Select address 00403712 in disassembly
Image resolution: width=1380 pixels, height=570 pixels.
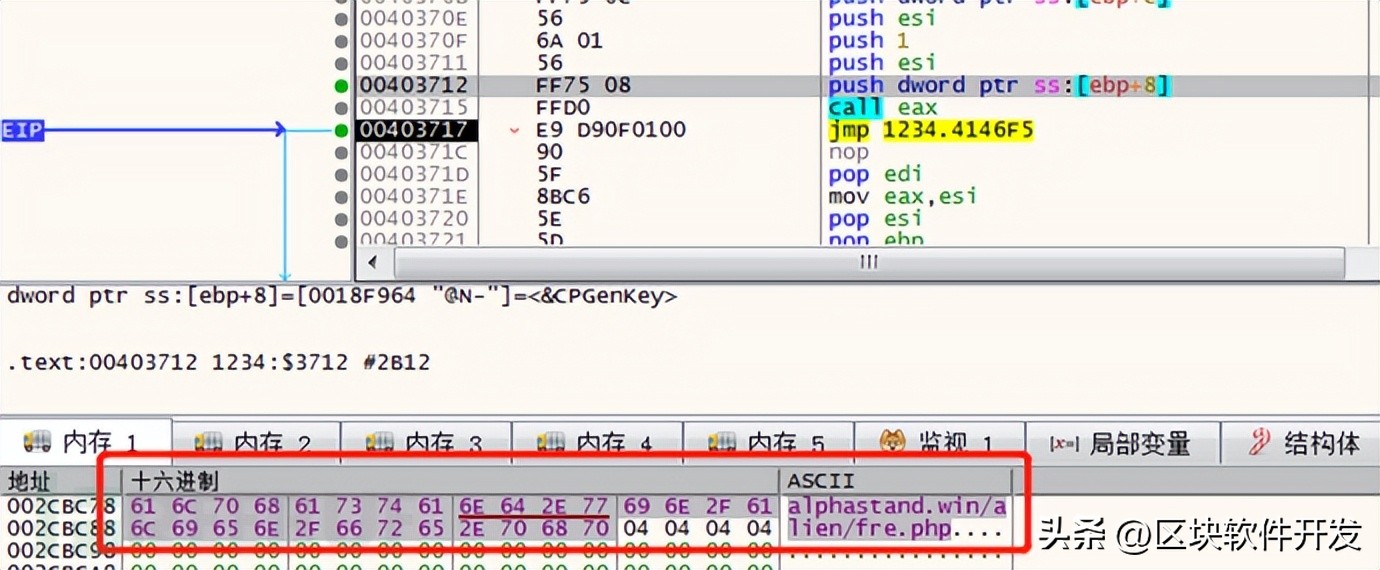click(x=414, y=86)
